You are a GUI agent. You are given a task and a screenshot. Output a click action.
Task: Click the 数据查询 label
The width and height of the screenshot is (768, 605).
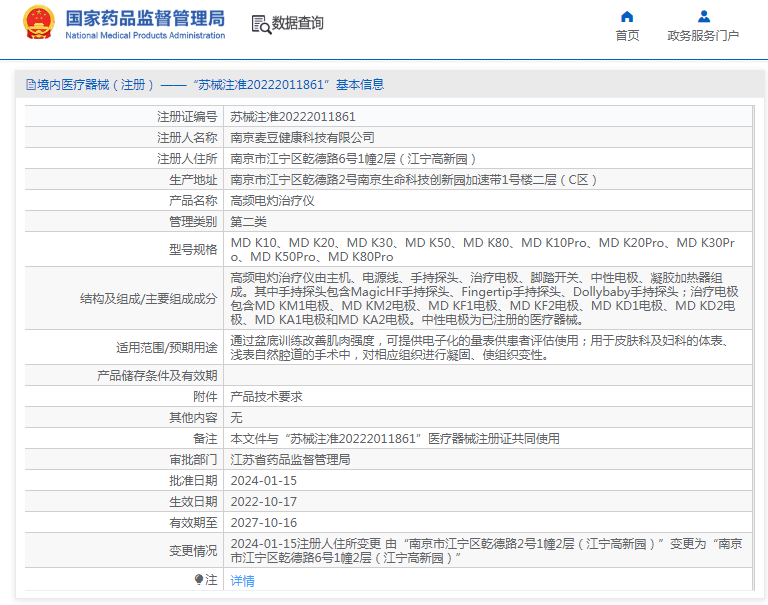[298, 23]
